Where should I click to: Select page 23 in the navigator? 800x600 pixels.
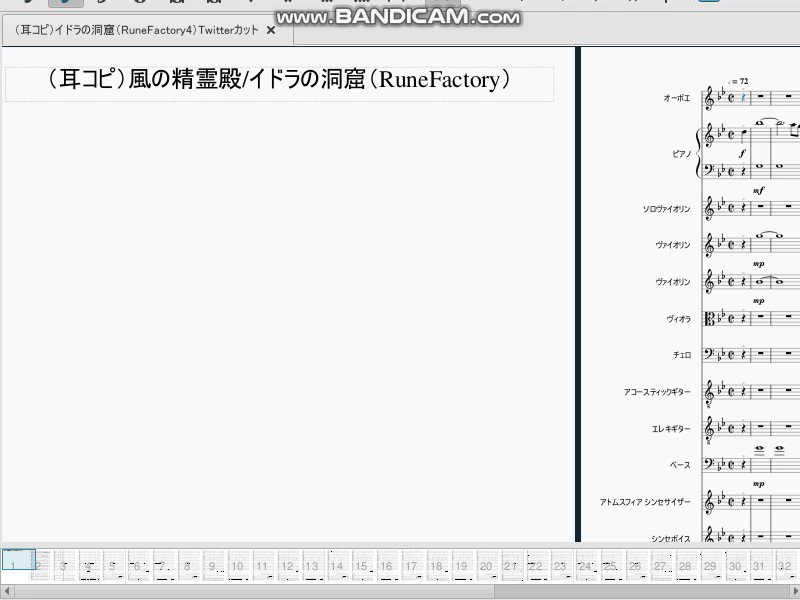[561, 565]
